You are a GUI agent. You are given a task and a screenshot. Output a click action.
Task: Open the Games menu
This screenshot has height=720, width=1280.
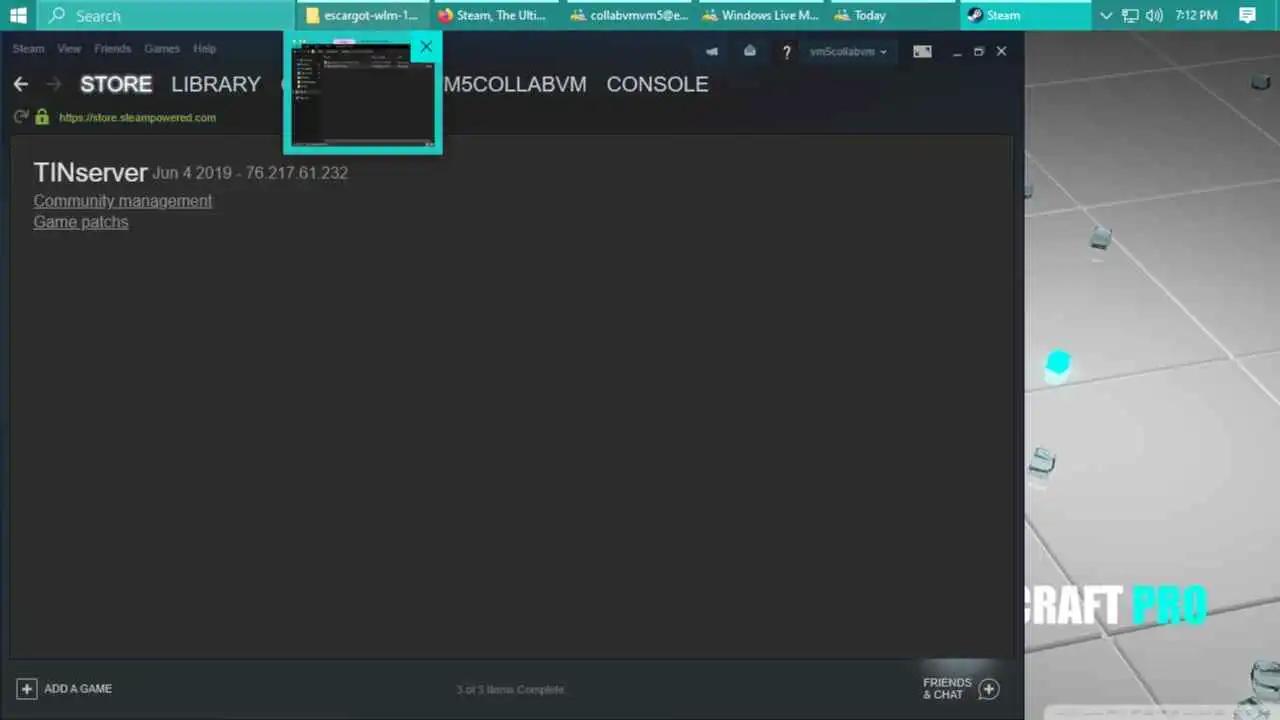[162, 49]
